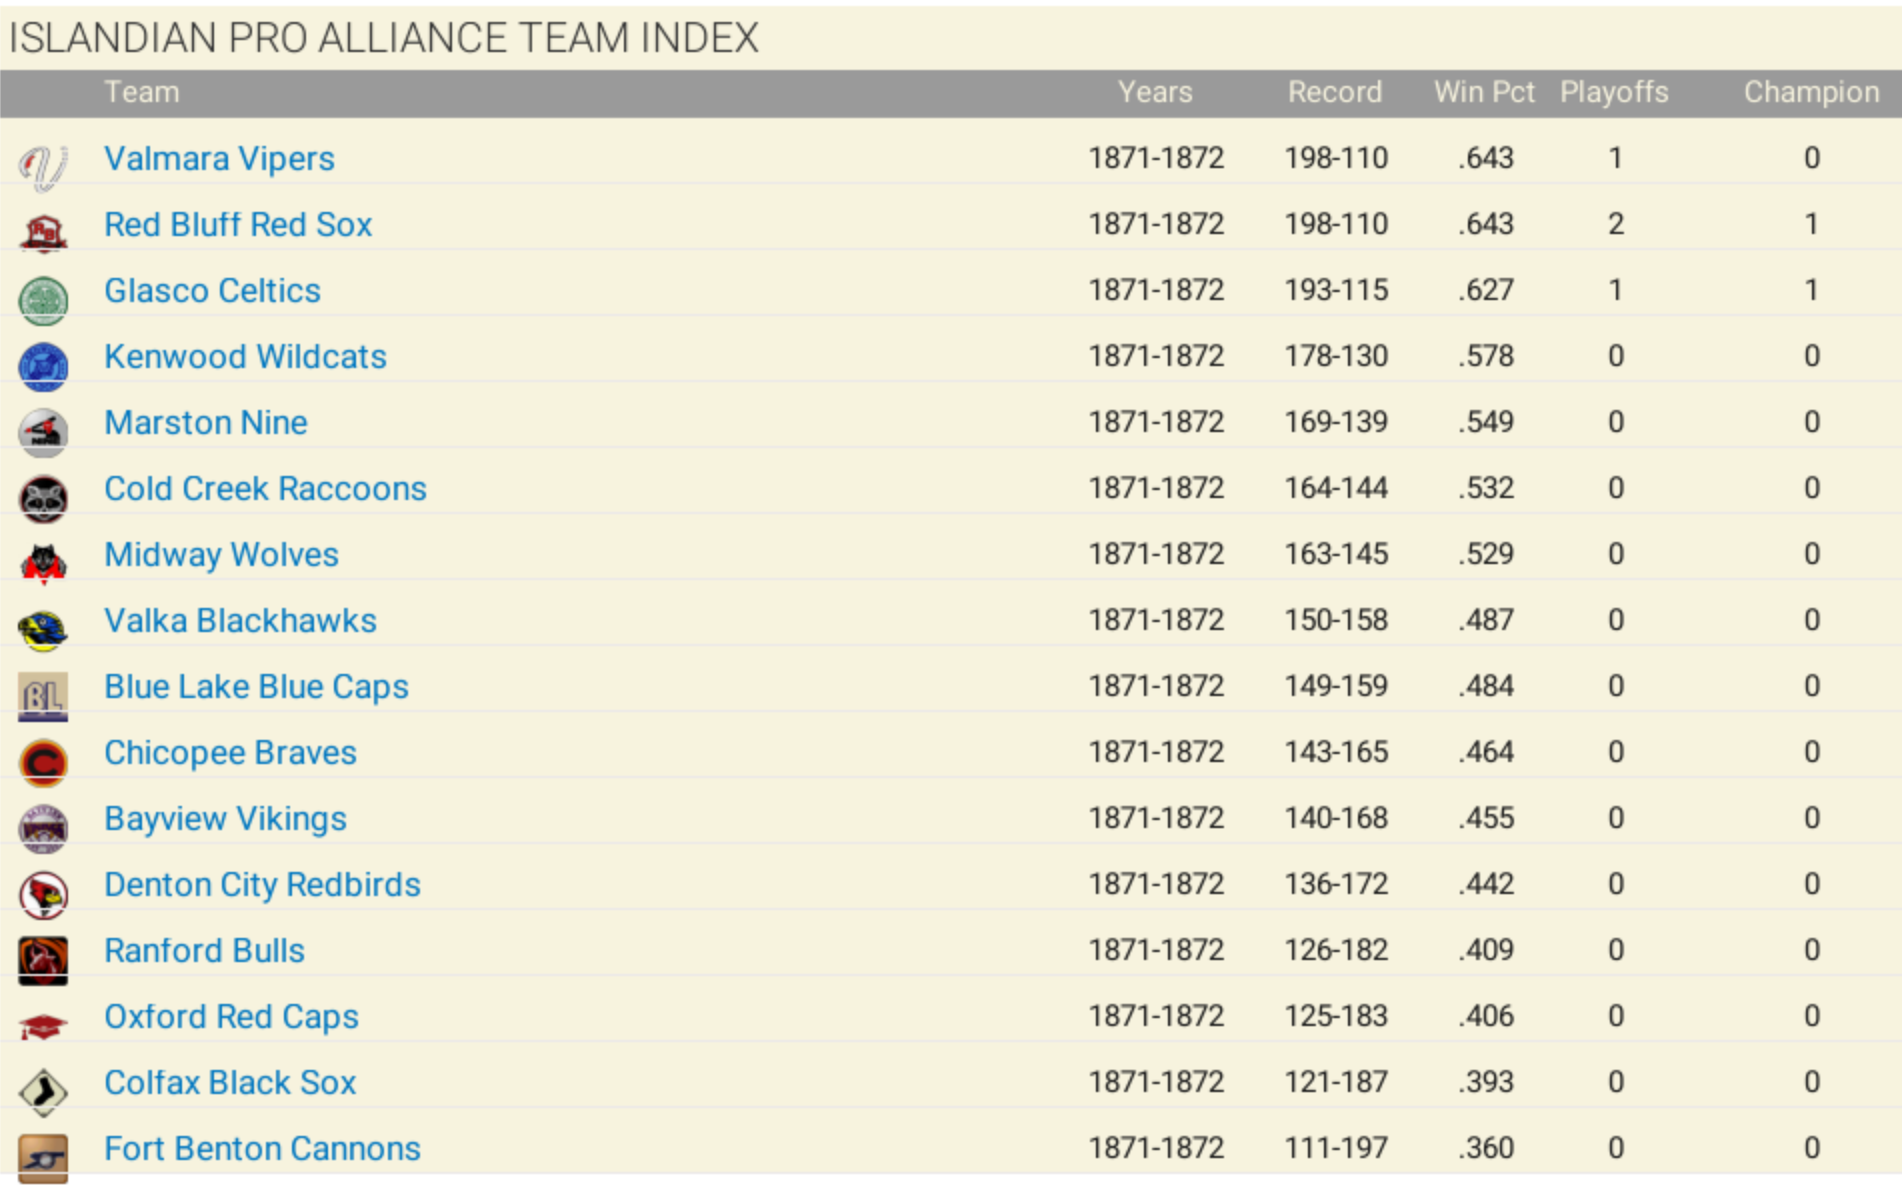Click the Champion column header

click(x=1811, y=92)
